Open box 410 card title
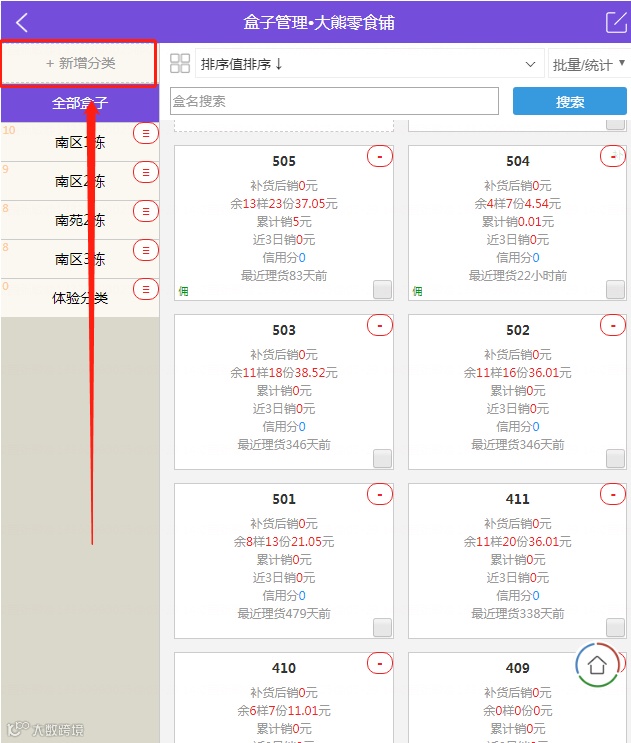The width and height of the screenshot is (631, 743). coord(284,668)
